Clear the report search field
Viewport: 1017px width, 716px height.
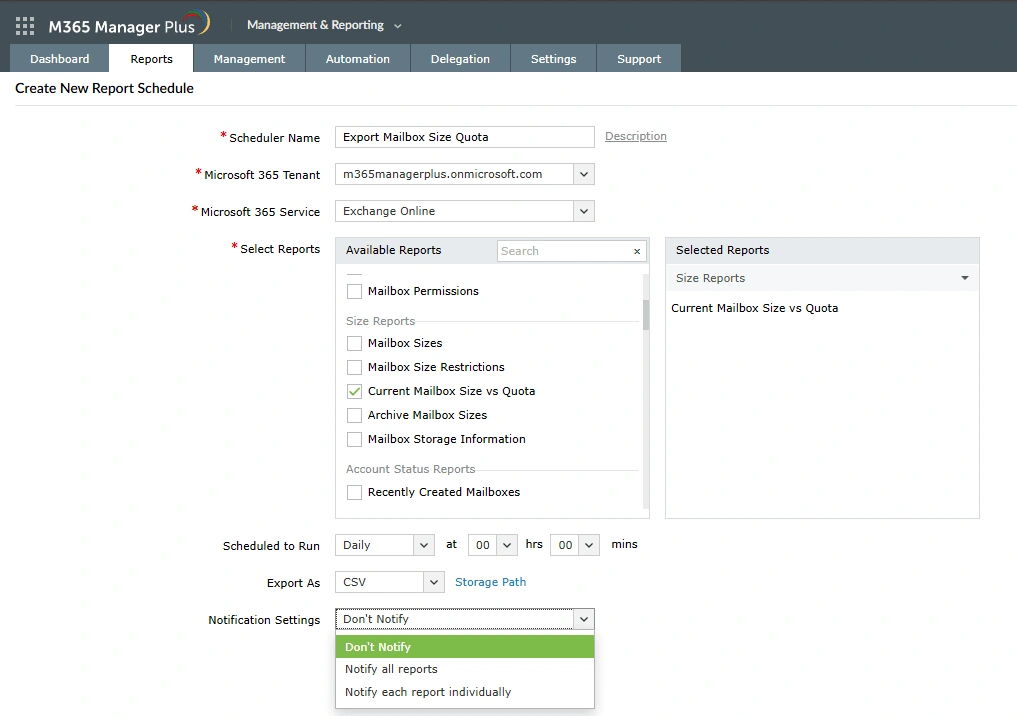coord(637,251)
